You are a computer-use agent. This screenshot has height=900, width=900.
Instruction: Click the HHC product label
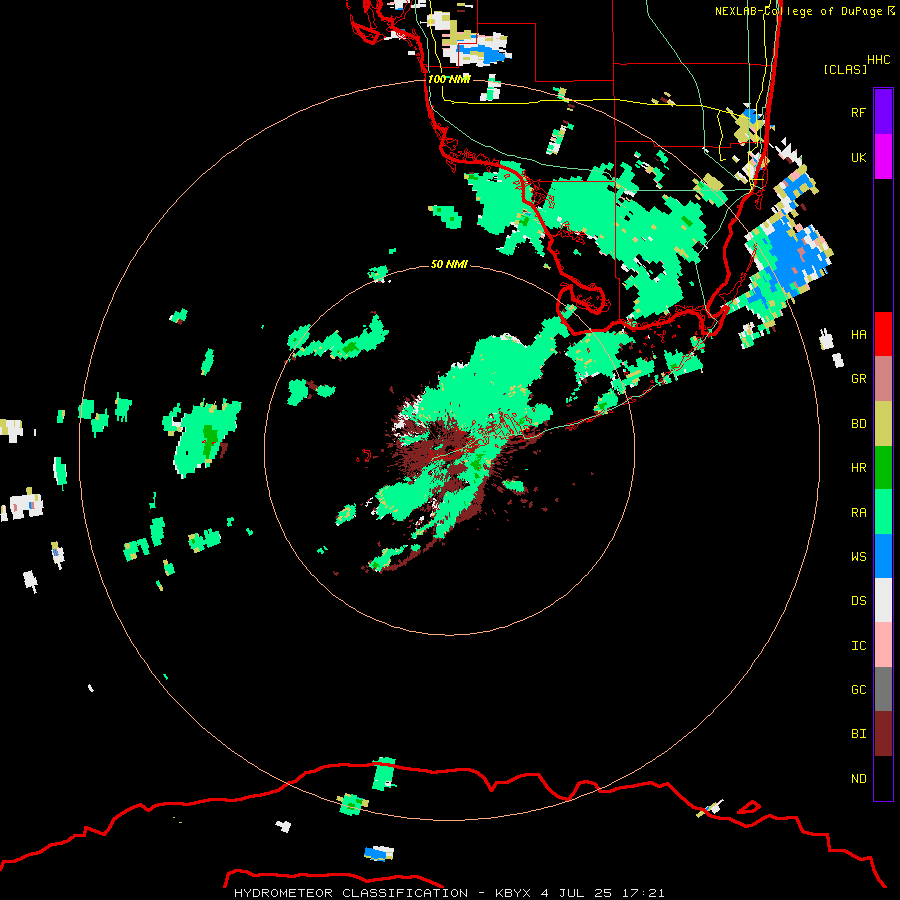[879, 60]
